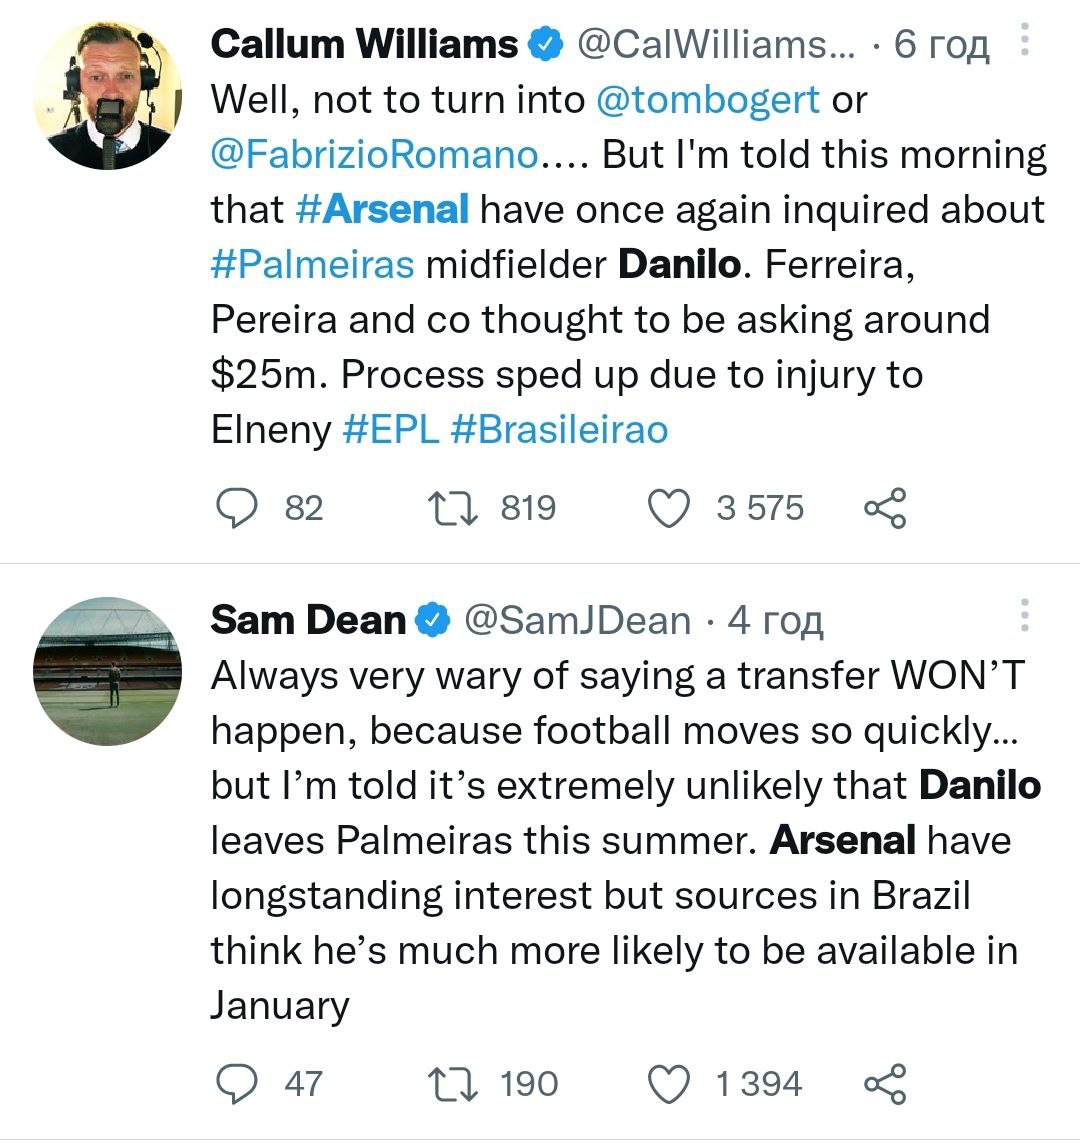Image resolution: width=1080 pixels, height=1143 pixels.
Task: Reply to Sam Dean's tweet
Action: [x=239, y=1083]
